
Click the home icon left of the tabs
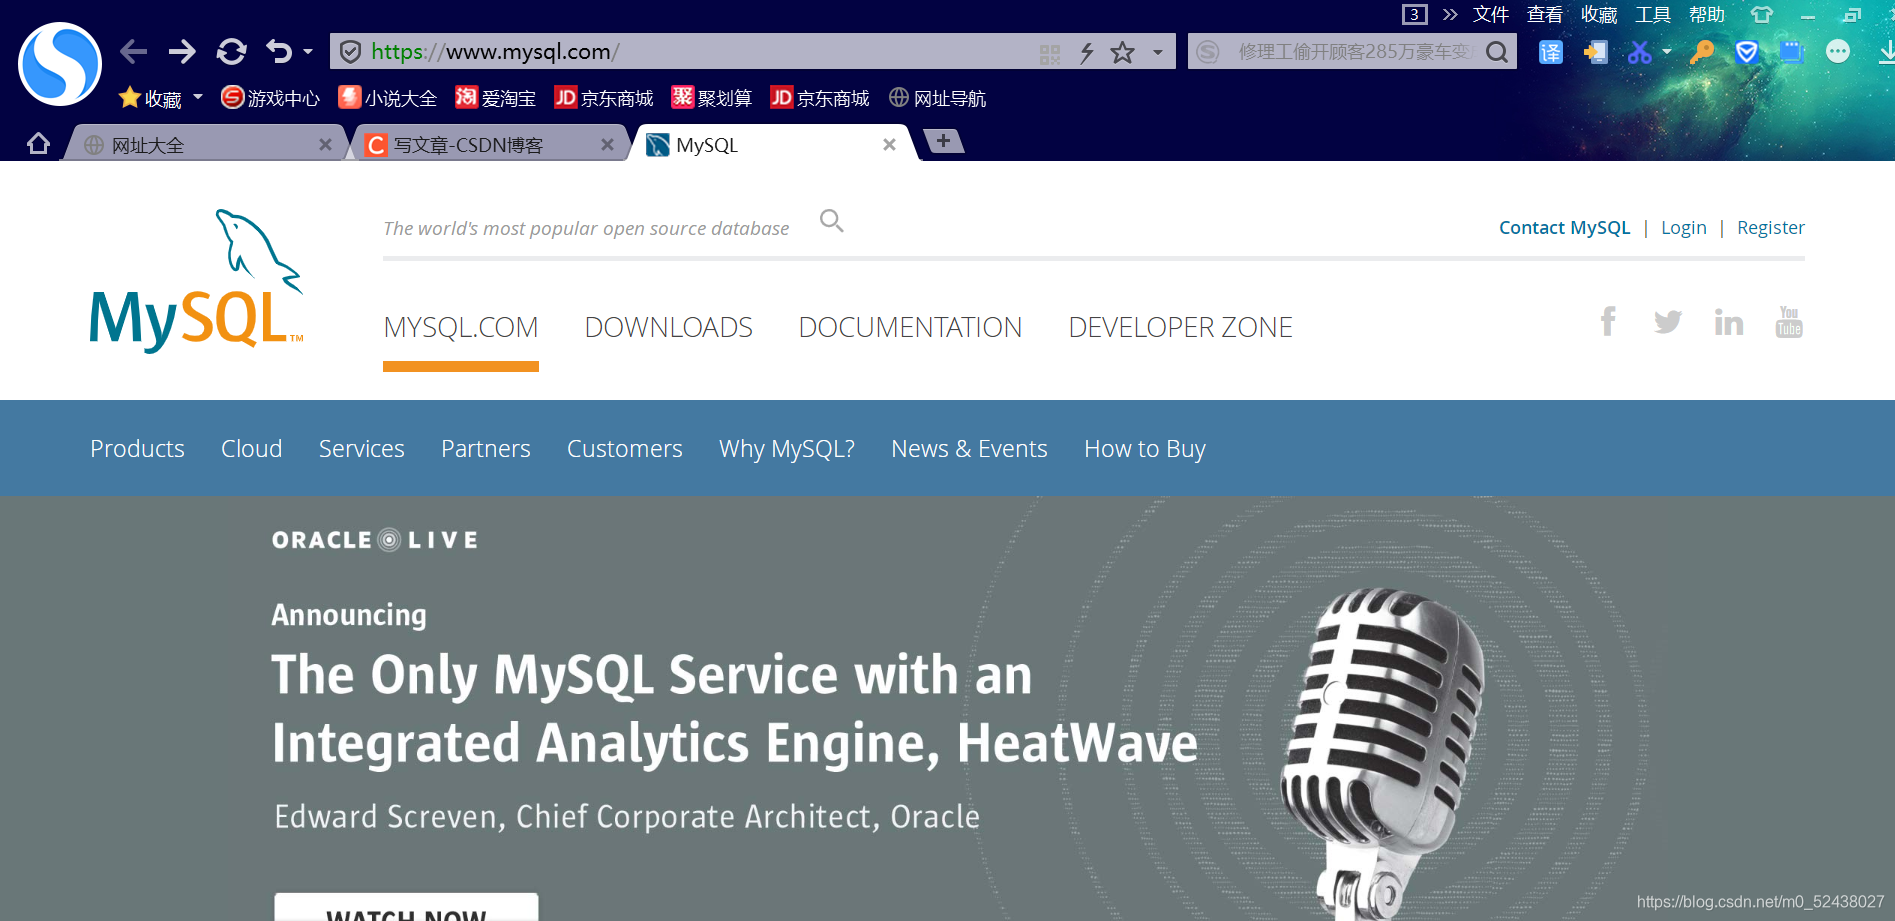38,144
